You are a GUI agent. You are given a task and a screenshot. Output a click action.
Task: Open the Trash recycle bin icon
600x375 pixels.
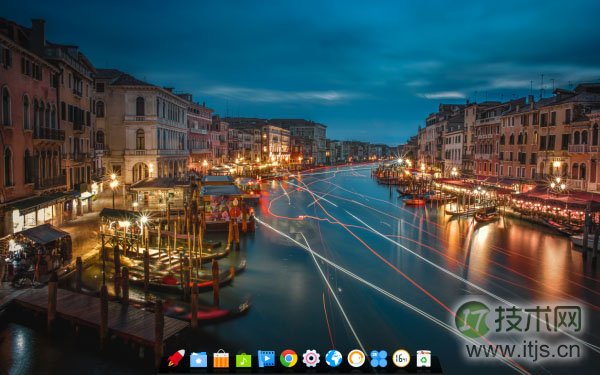[424, 359]
